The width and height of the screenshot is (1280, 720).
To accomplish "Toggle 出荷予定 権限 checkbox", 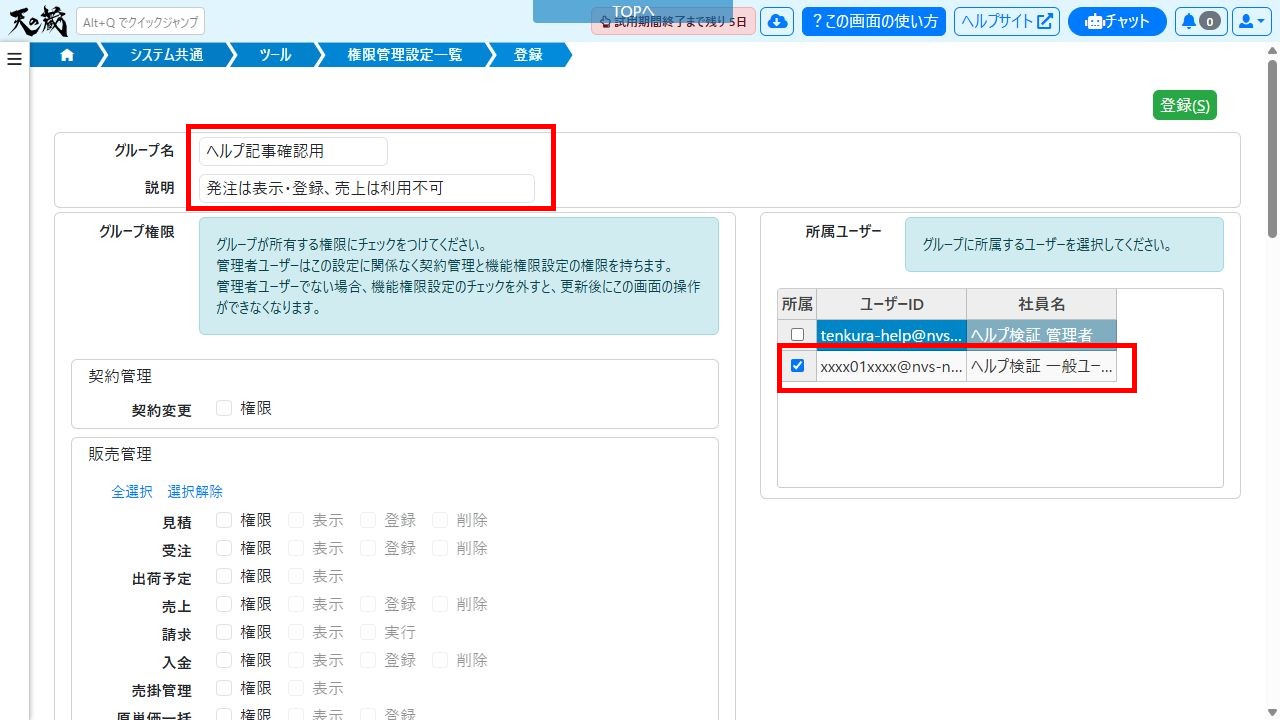I will coord(224,576).
